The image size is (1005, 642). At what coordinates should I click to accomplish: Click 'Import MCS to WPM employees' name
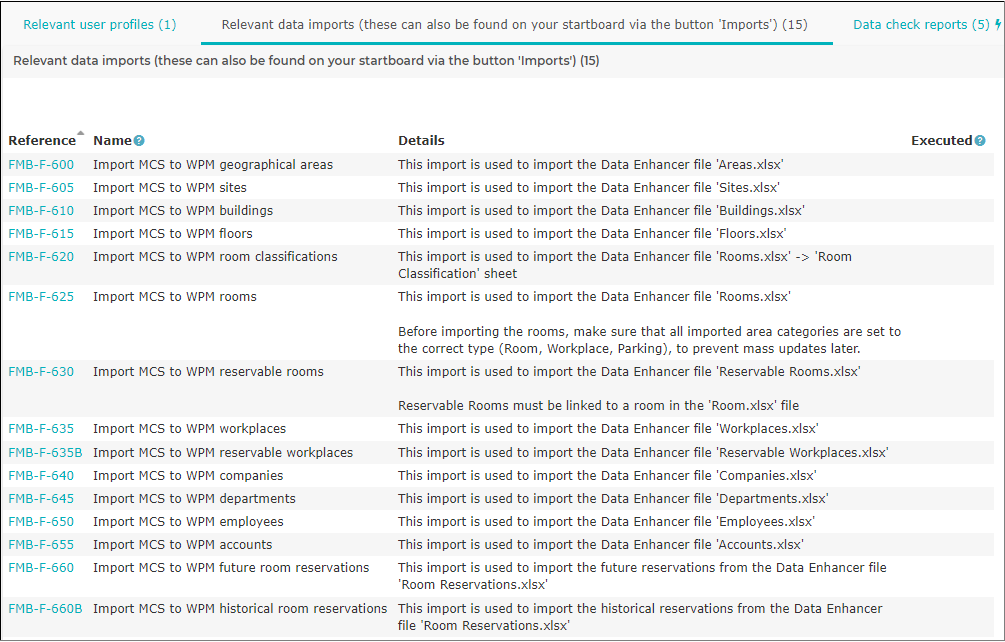pos(188,522)
